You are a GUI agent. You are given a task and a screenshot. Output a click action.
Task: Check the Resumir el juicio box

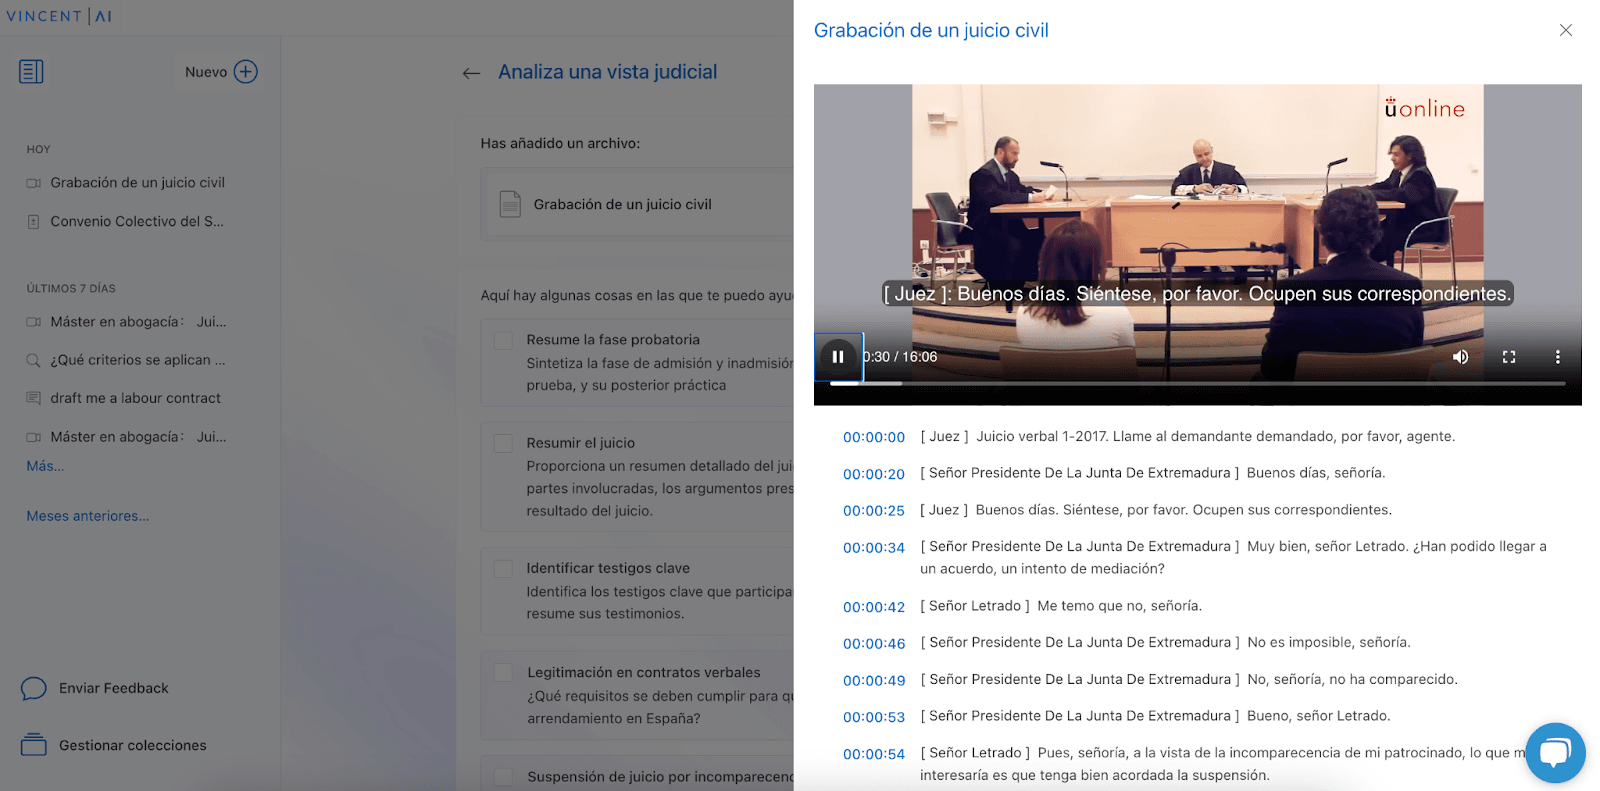pos(504,443)
